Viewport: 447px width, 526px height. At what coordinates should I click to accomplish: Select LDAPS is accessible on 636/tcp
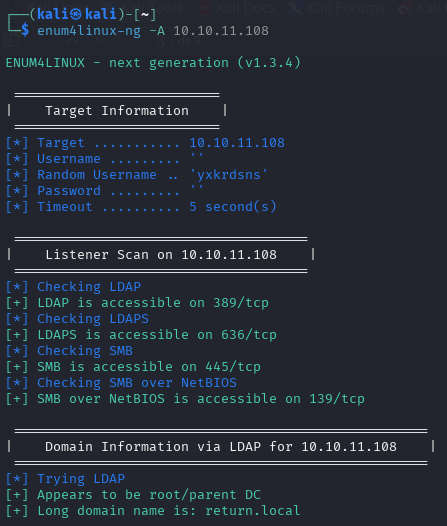(141, 335)
